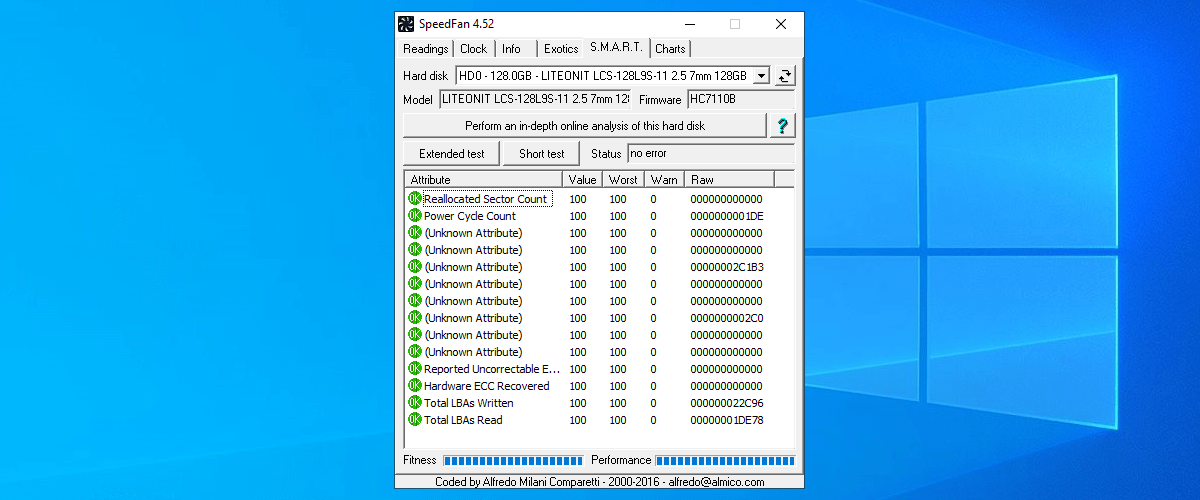Refresh the hard disk list with arrows icon
Screen dimensions: 1200x500
(x=785, y=76)
